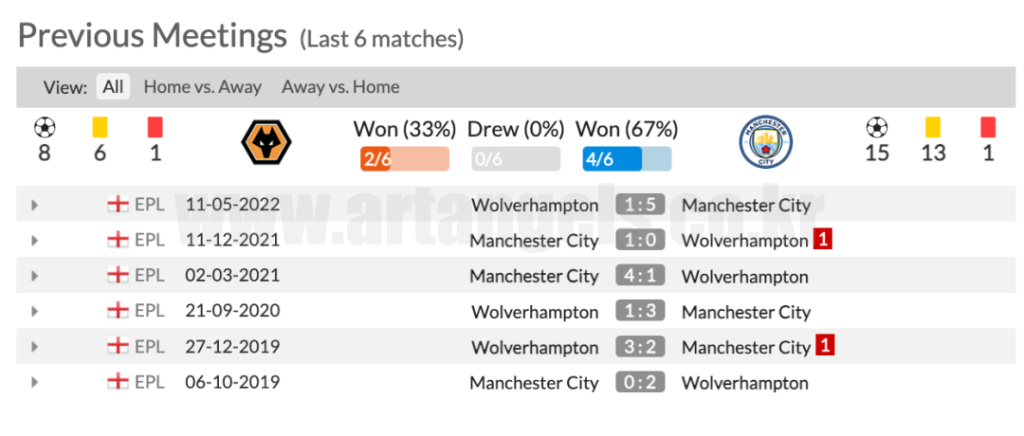Viewport: 1024px width, 436px height.
Task: Open the 1:5 score of Wolverhampton vs Manchester City
Action: [639, 205]
